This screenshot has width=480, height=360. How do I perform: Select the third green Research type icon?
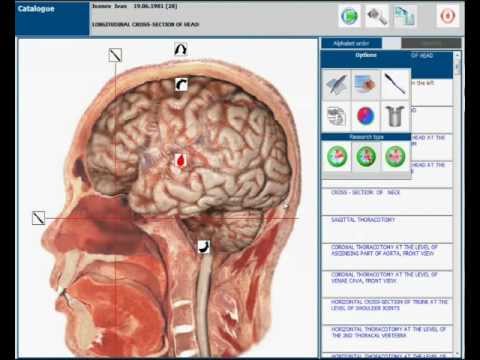(395, 156)
